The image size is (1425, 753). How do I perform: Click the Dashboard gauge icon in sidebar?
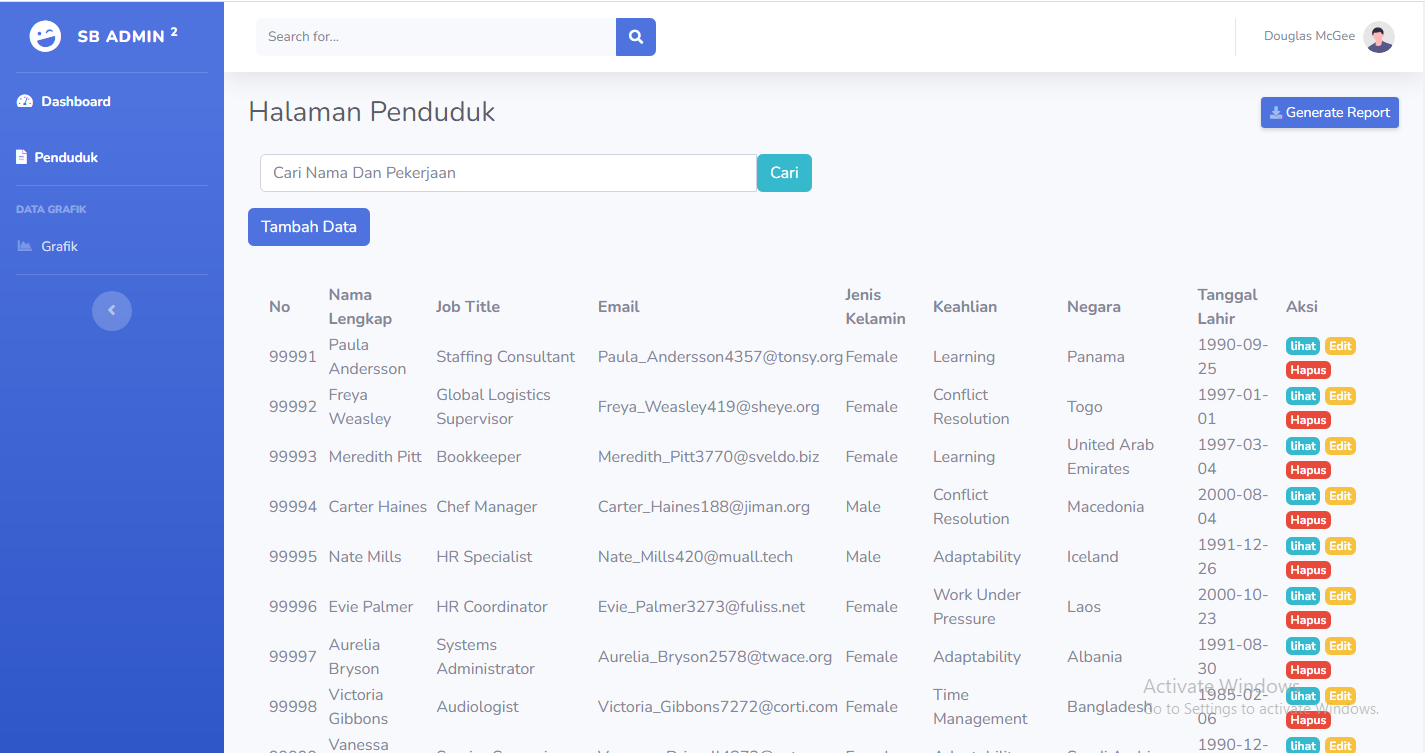25,101
